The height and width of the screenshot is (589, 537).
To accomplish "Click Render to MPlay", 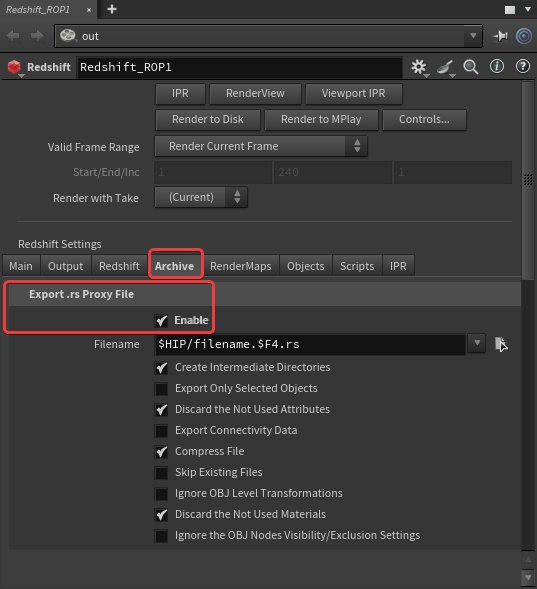I will click(321, 120).
